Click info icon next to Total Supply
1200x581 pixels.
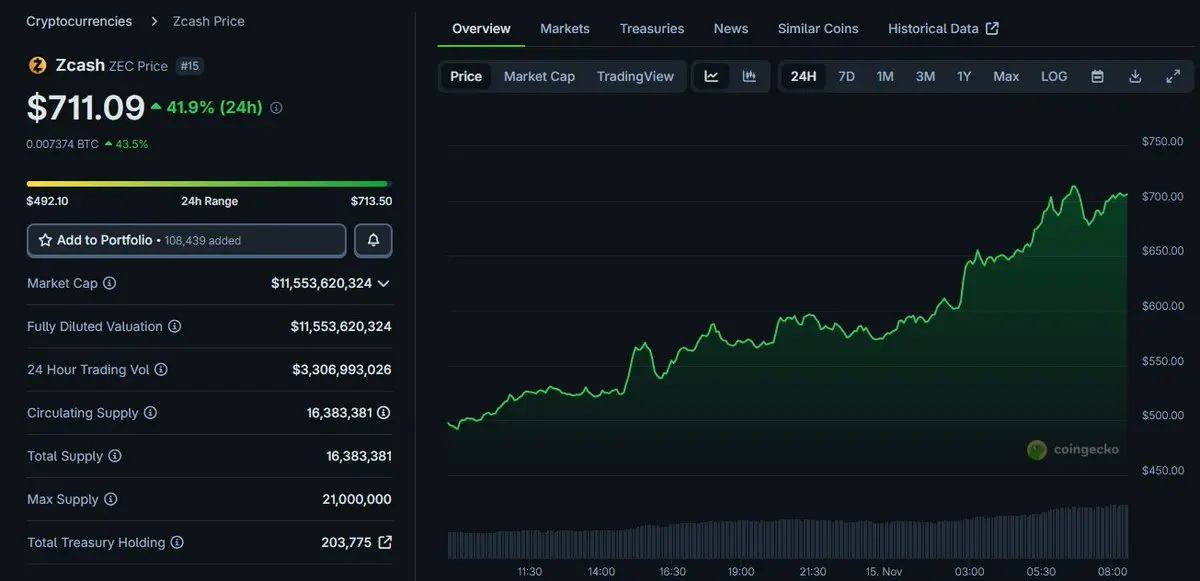pyautogui.click(x=115, y=456)
